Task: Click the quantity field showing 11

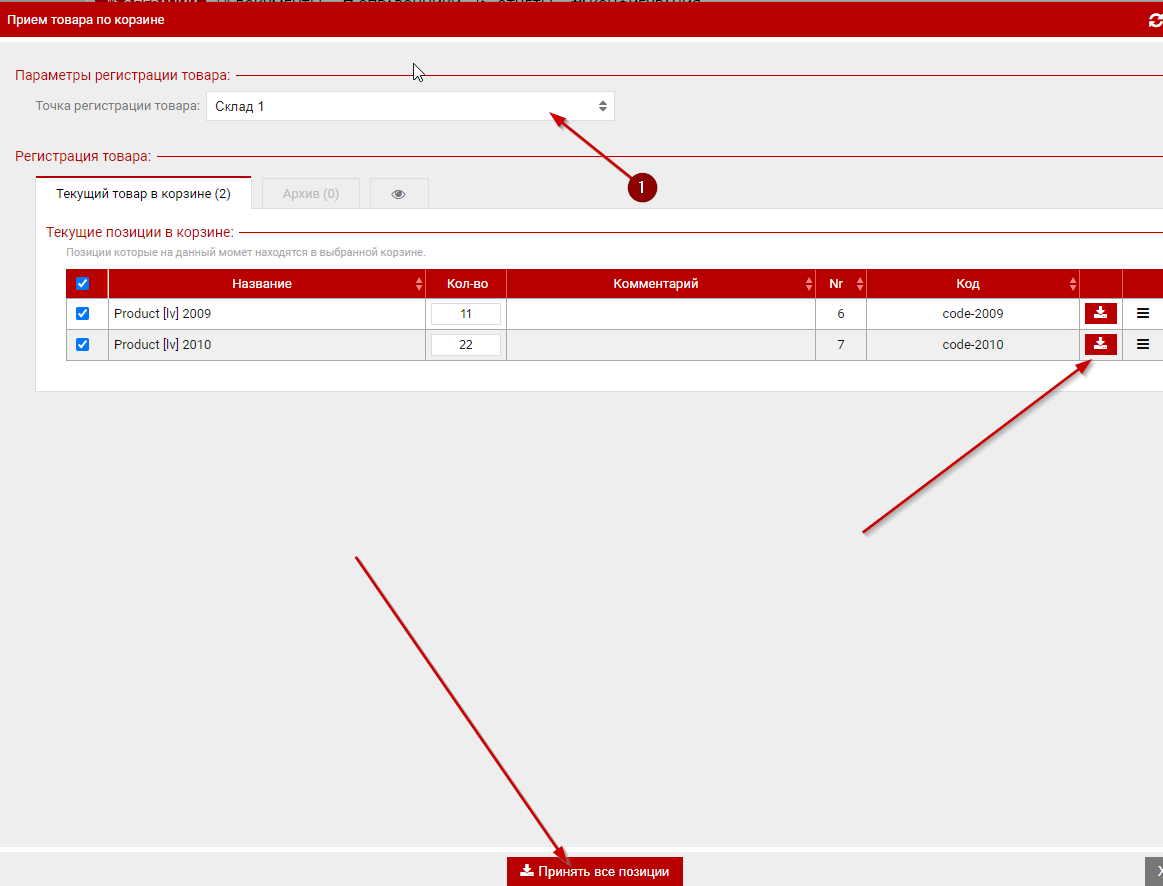Action: coord(465,314)
